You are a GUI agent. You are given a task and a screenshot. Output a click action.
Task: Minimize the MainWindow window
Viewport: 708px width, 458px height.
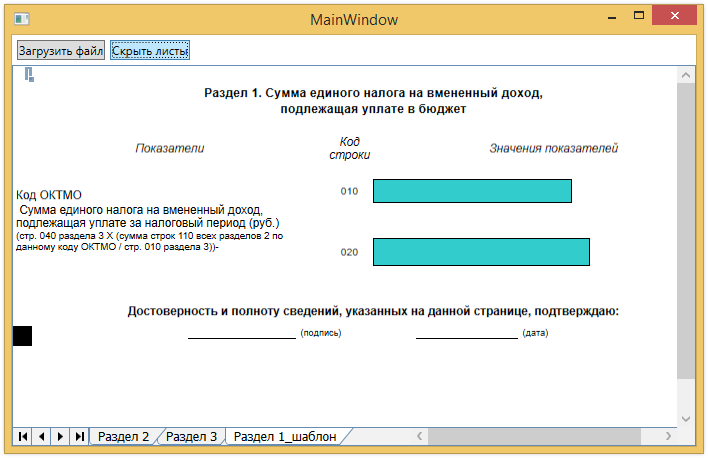[x=612, y=16]
